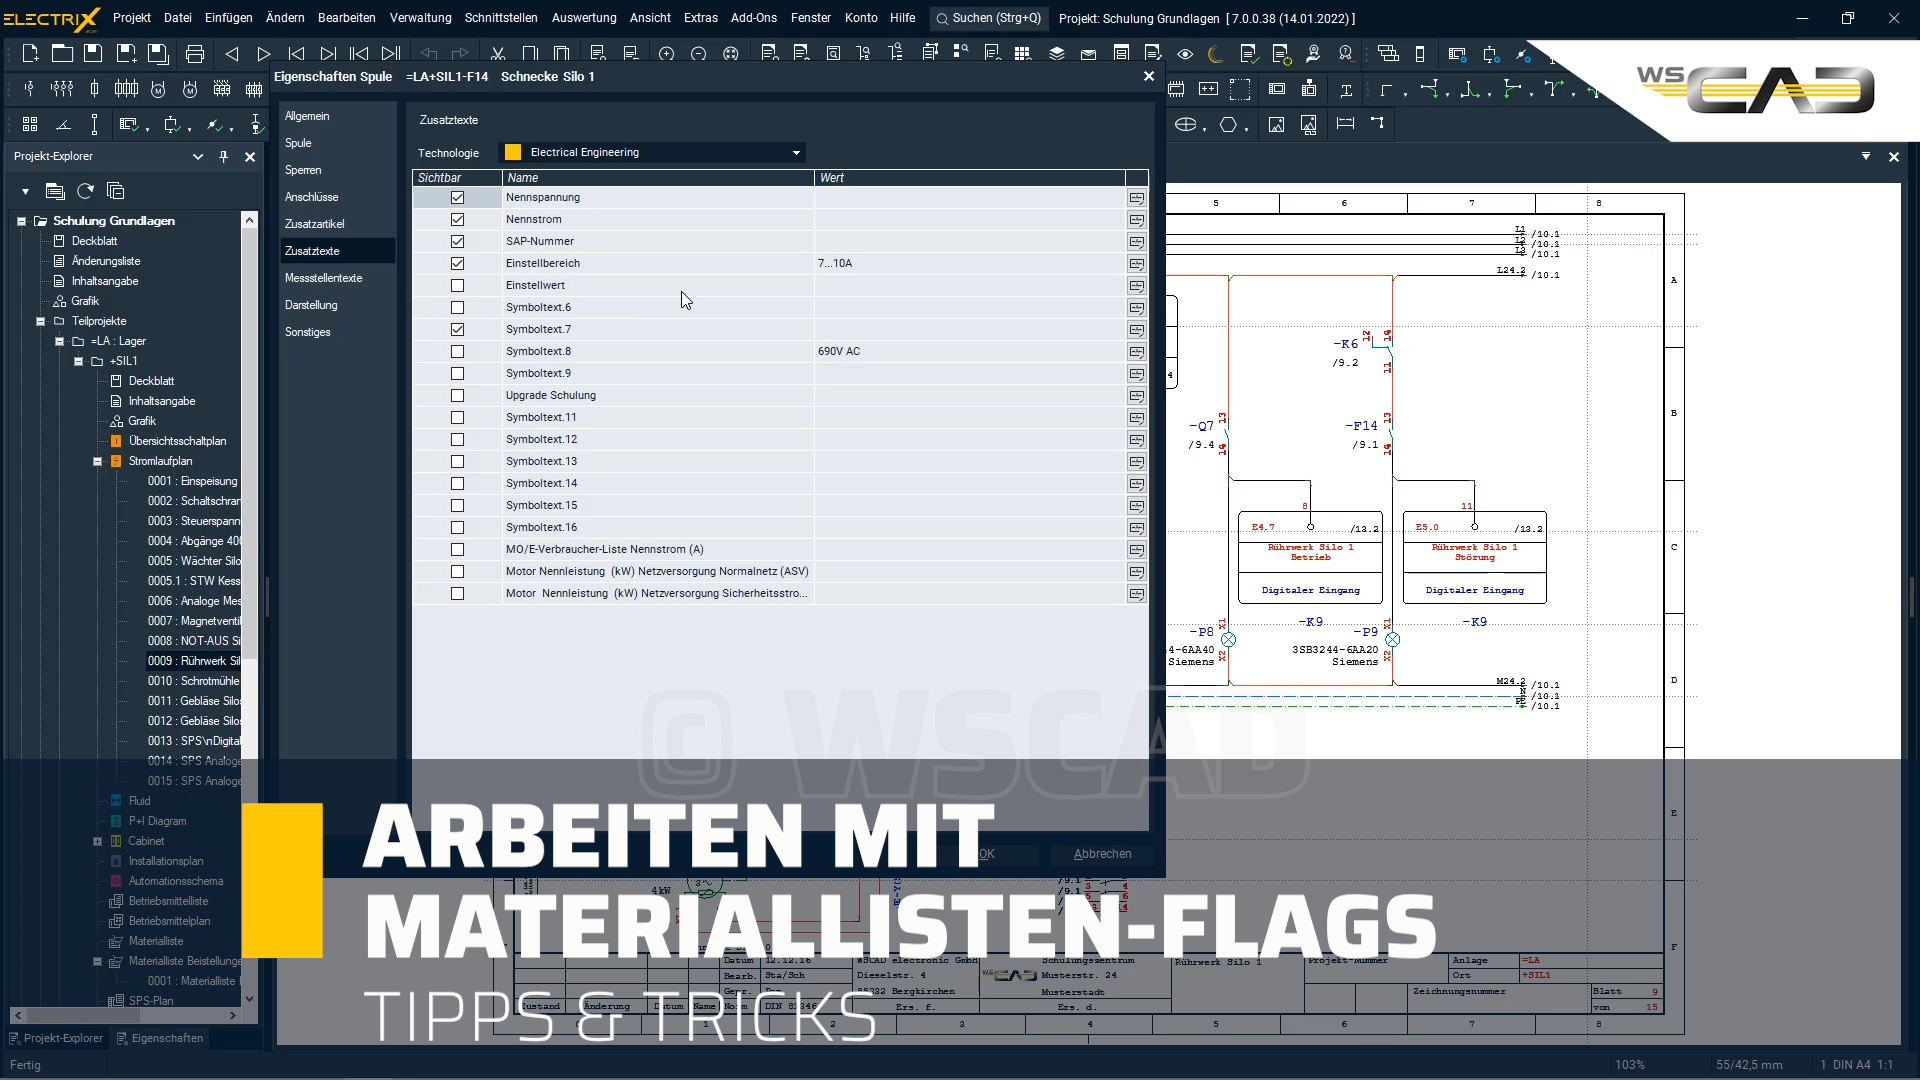Switch to the Allgemein properties tab
Screen dimensions: 1920x1080
pyautogui.click(x=309, y=116)
